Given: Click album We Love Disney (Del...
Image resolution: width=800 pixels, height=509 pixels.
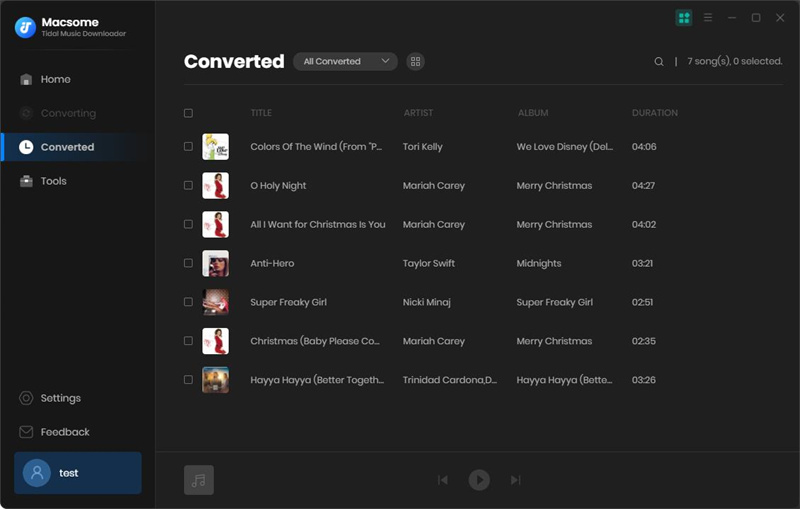Looking at the screenshot, I should click(565, 147).
